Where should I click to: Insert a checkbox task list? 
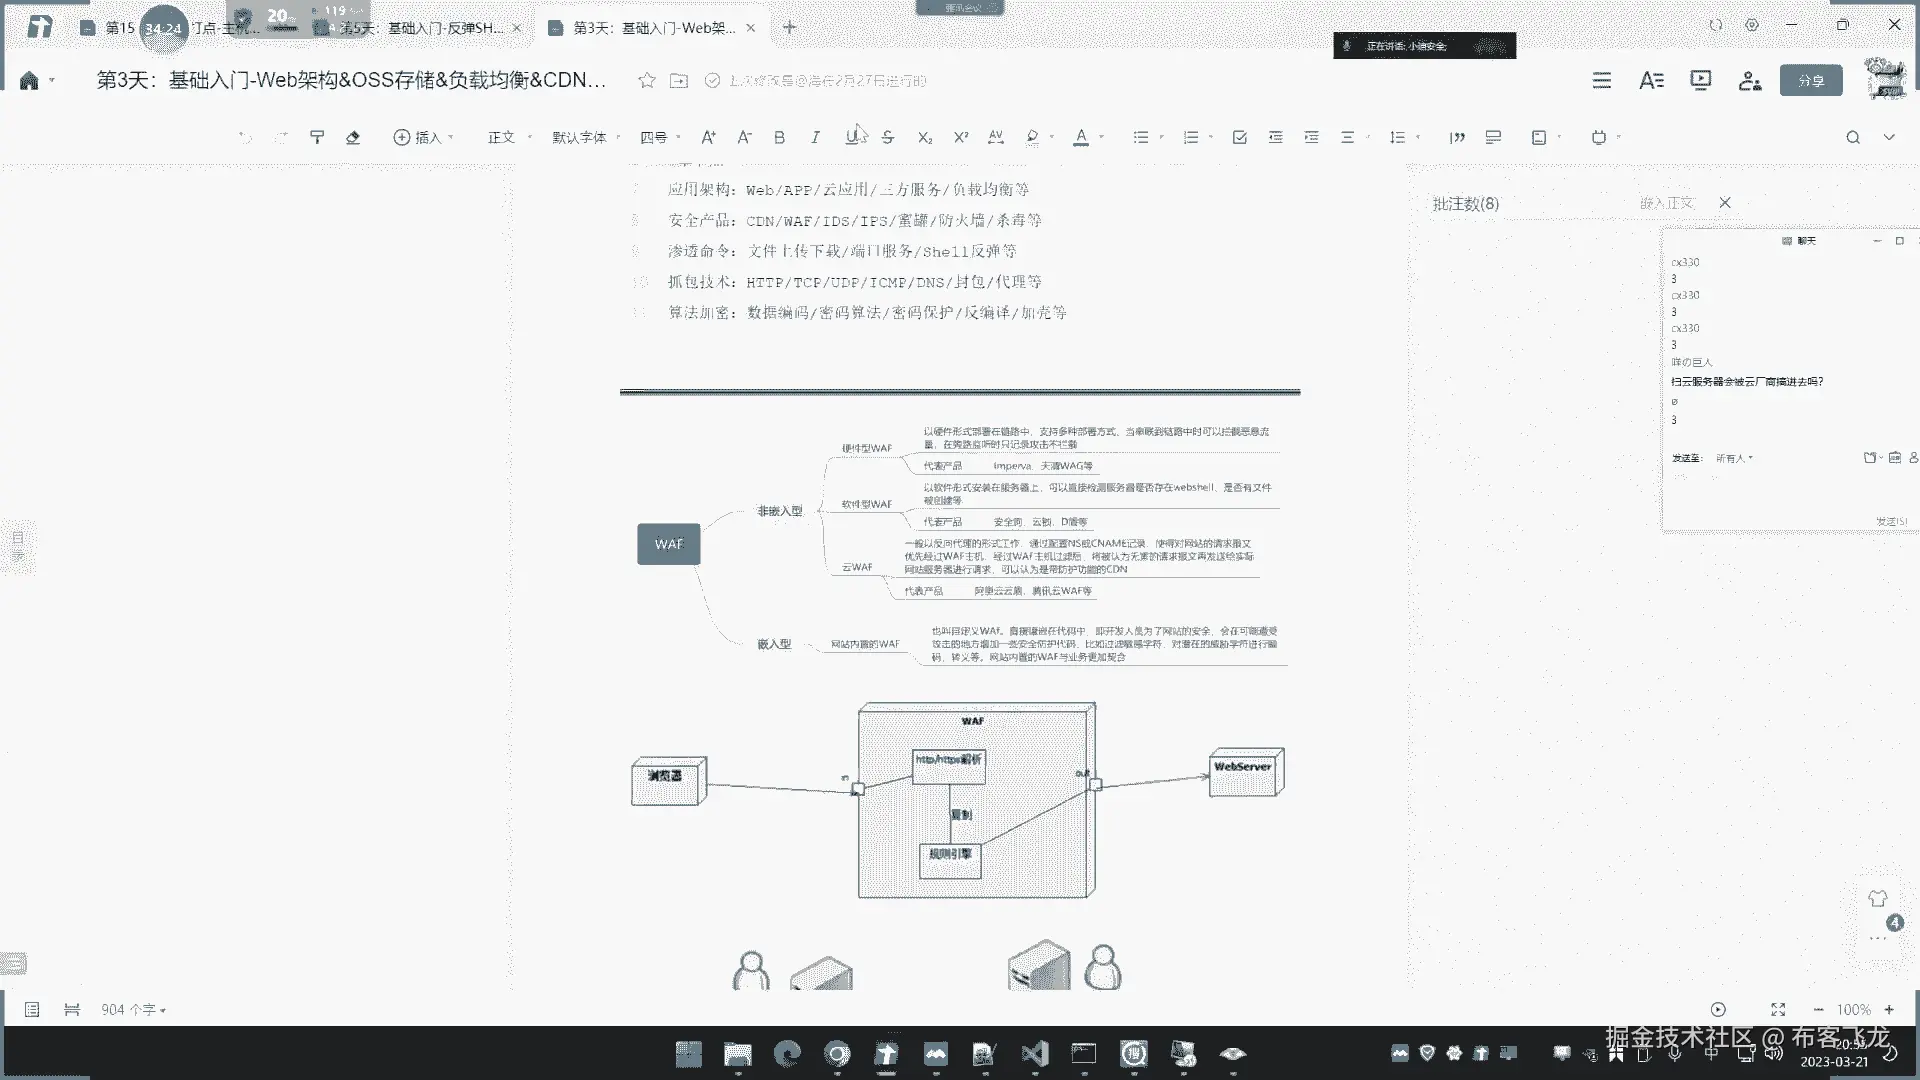[1239, 137]
